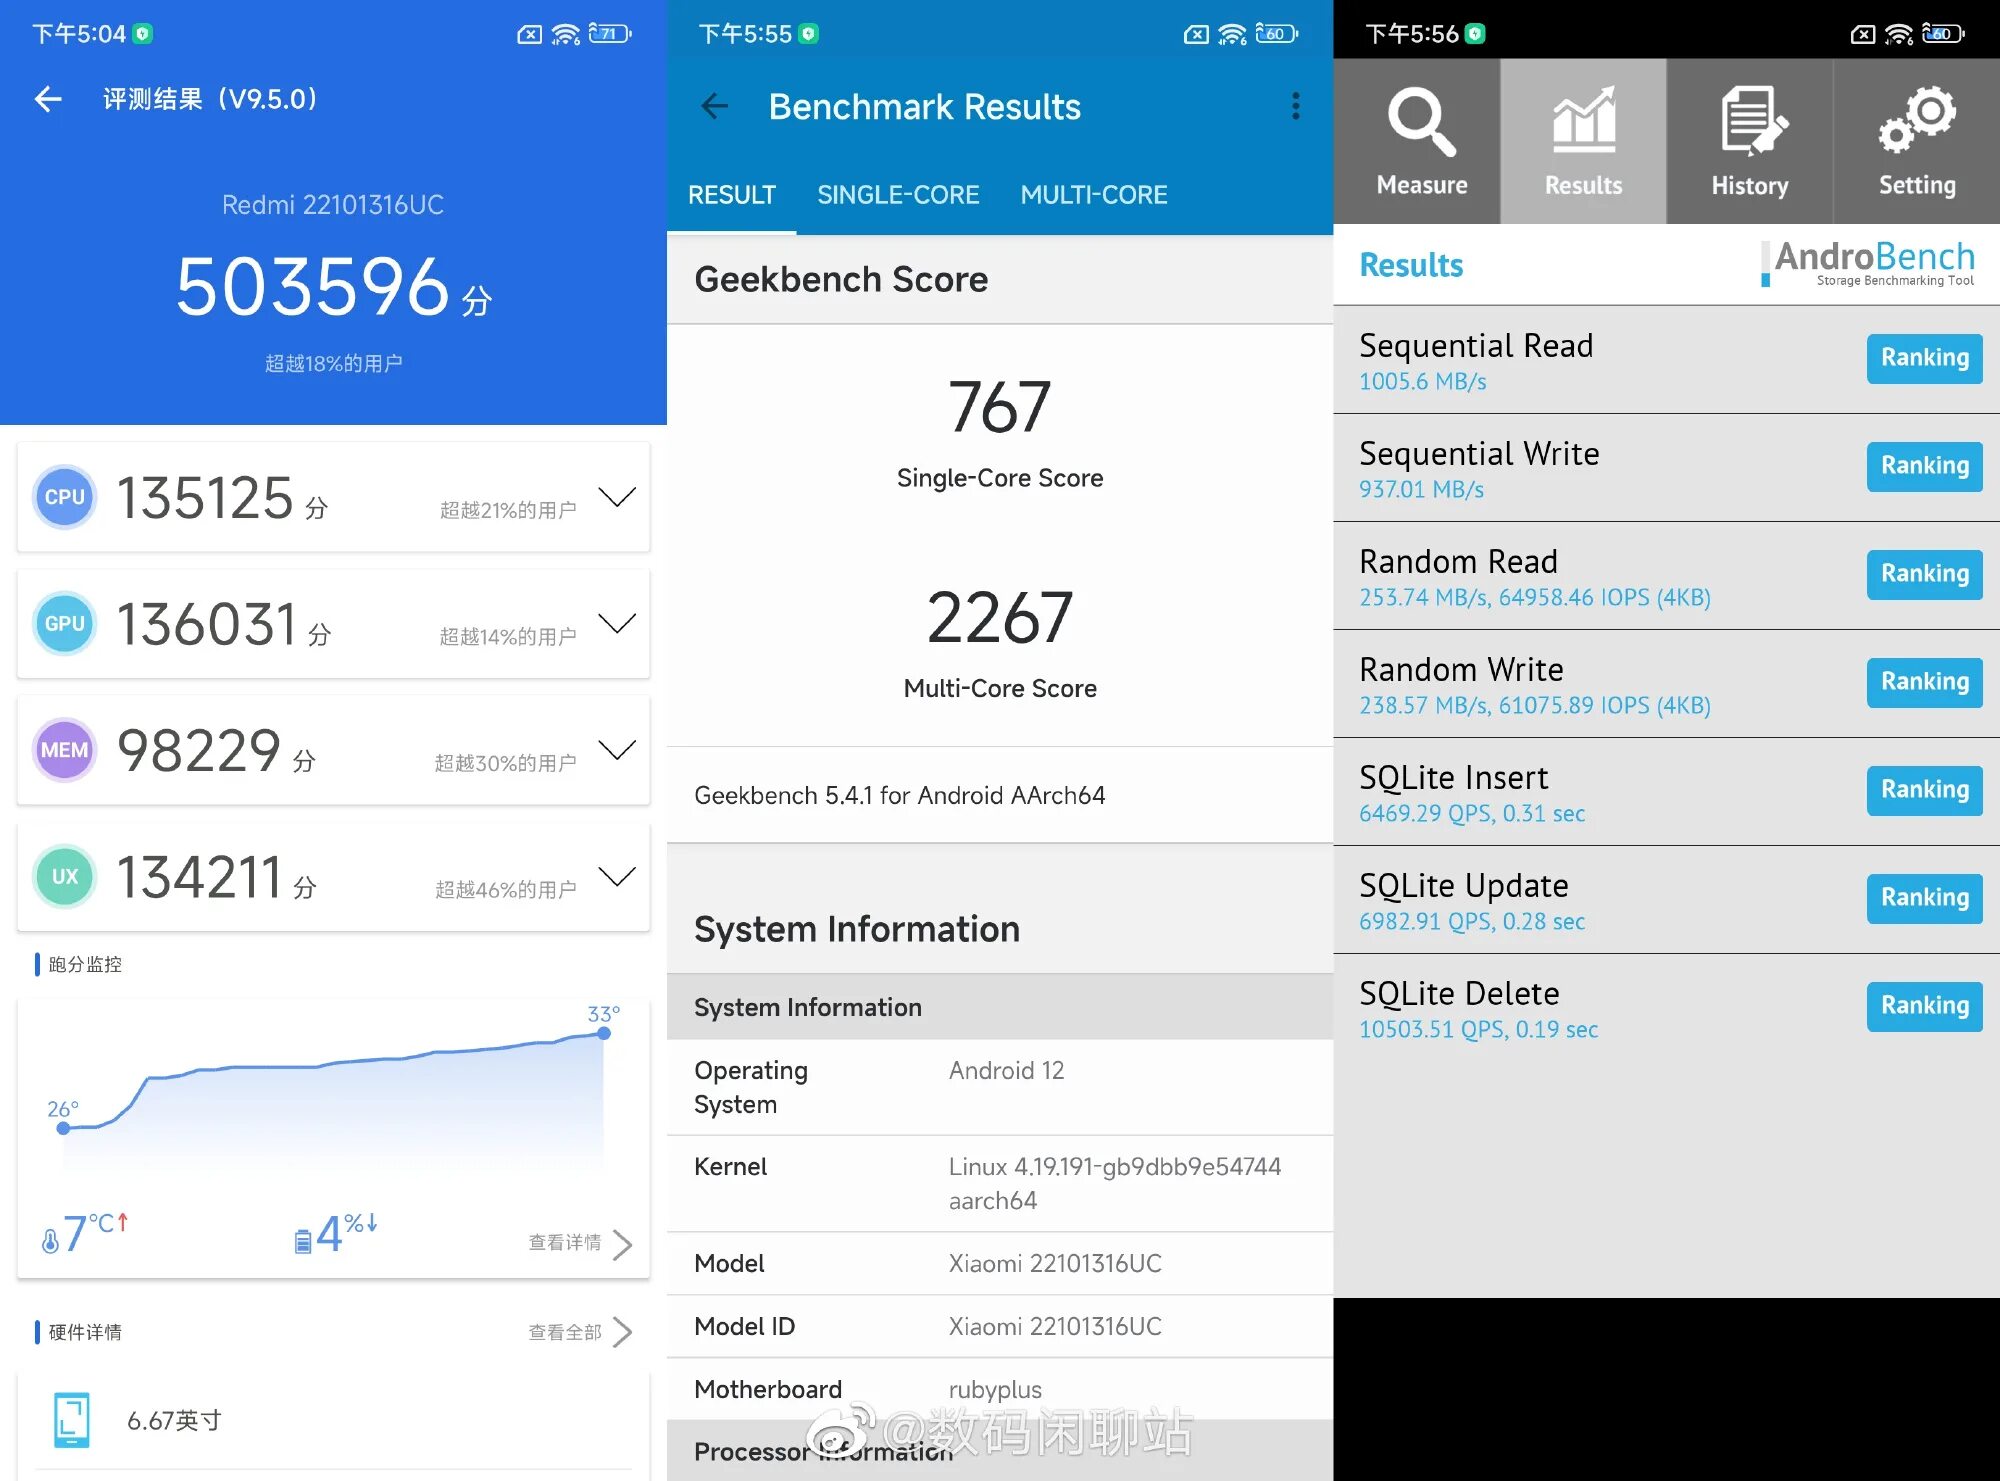This screenshot has height=1481, width=2000.
Task: Navigate back in Geekbench results
Action: point(714,104)
